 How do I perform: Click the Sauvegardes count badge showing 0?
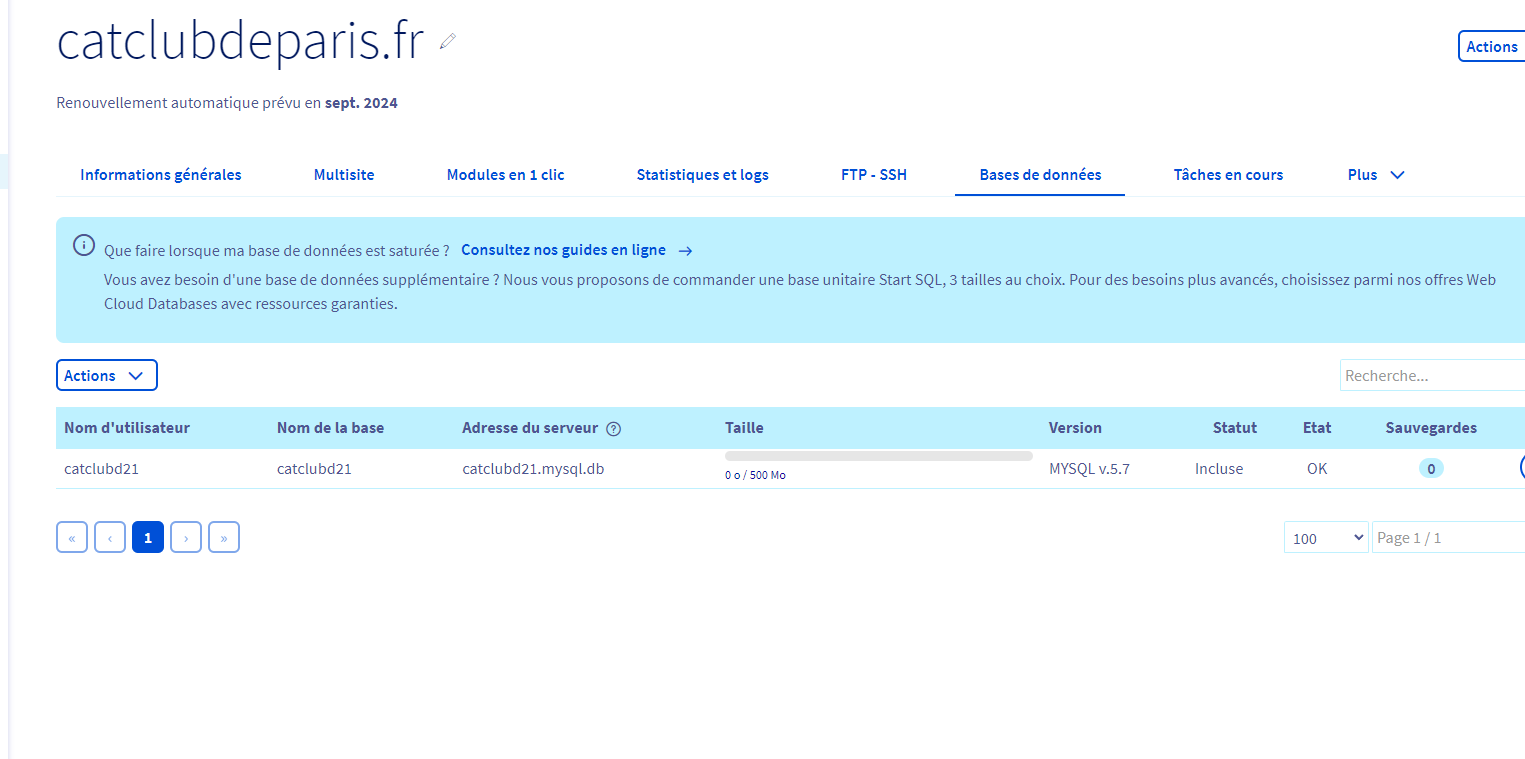click(x=1431, y=468)
